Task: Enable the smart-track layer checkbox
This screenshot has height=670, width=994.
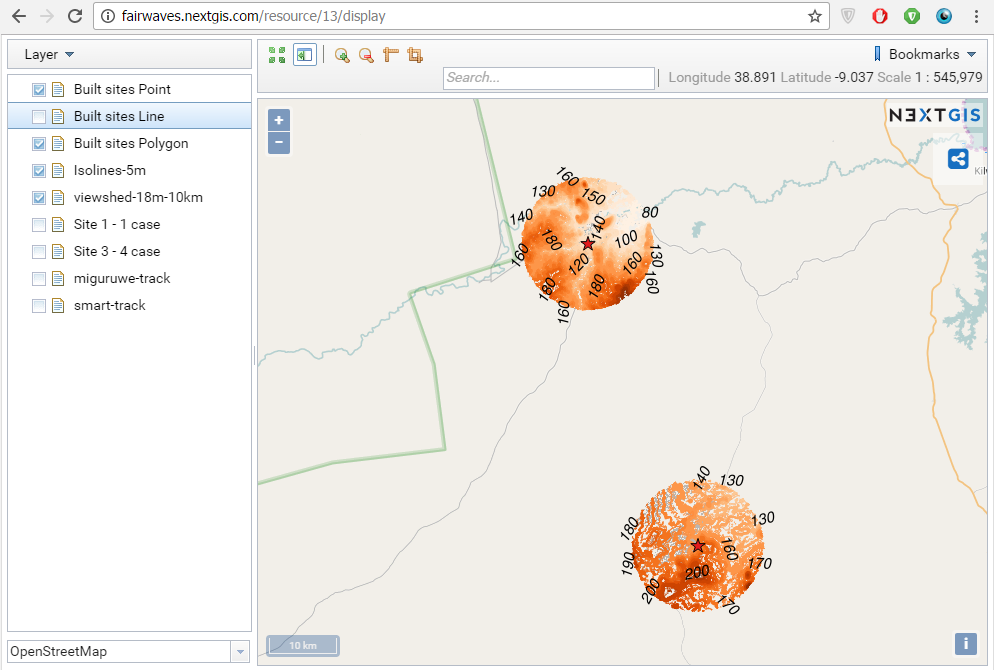Action: (39, 306)
